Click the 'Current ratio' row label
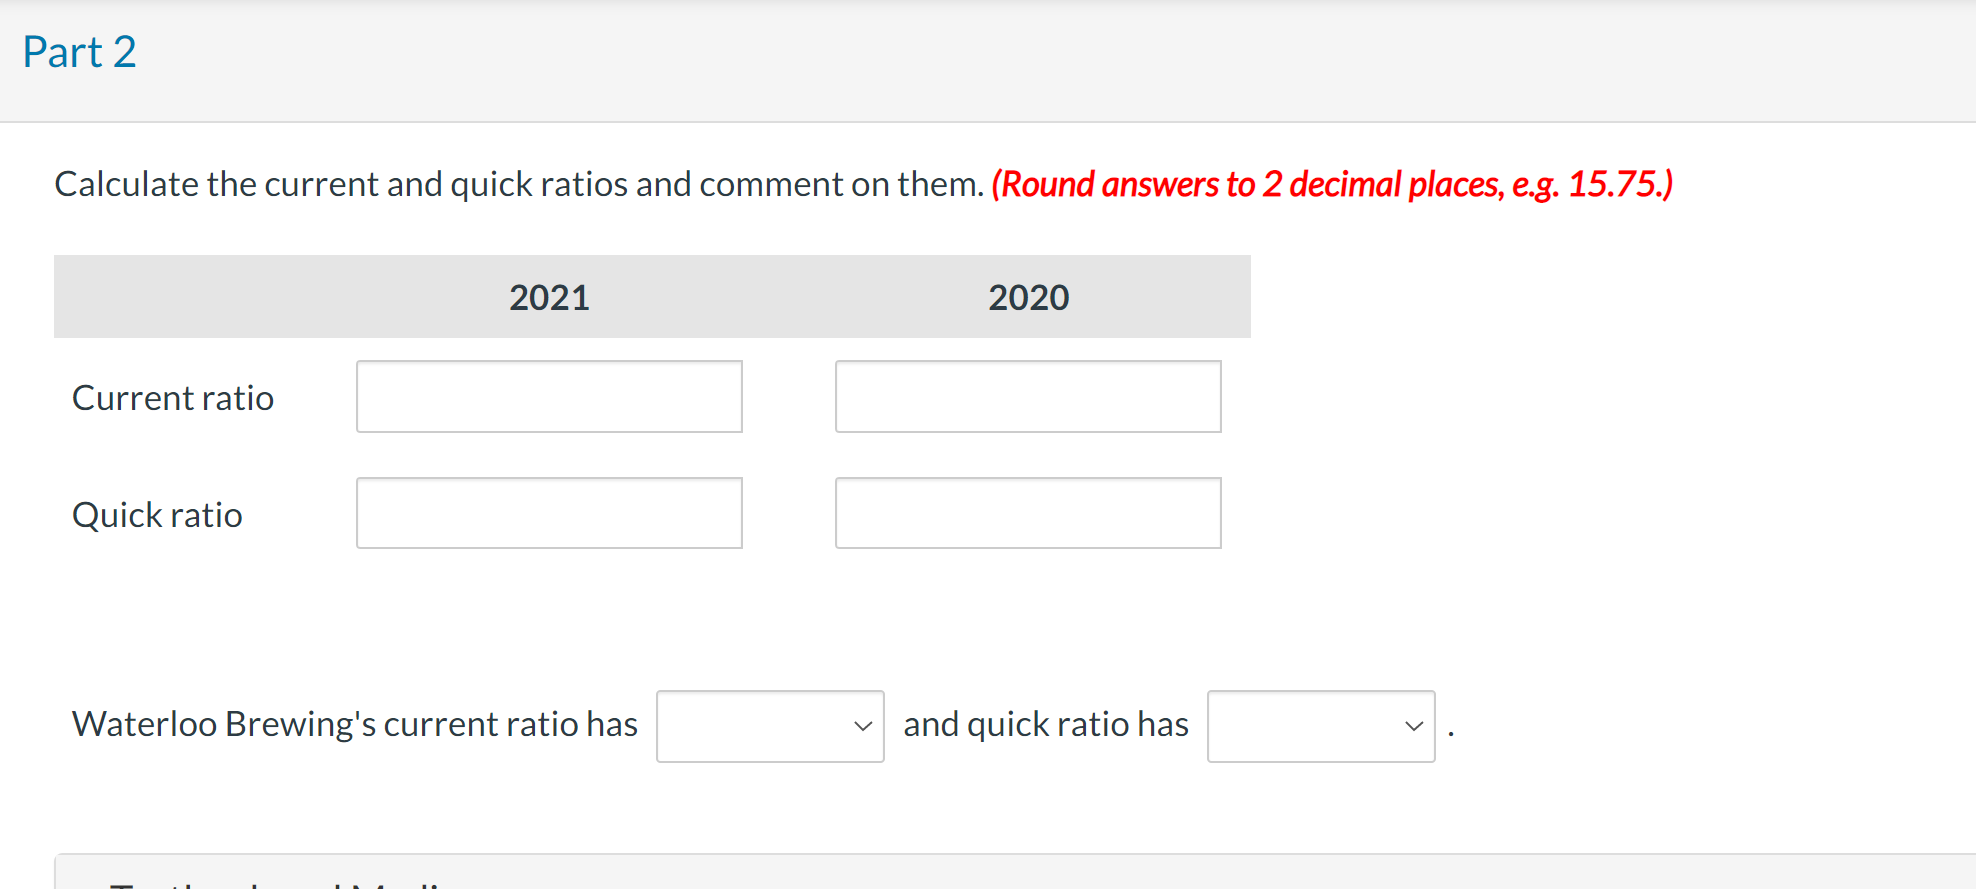1976x889 pixels. pyautogui.click(x=172, y=397)
